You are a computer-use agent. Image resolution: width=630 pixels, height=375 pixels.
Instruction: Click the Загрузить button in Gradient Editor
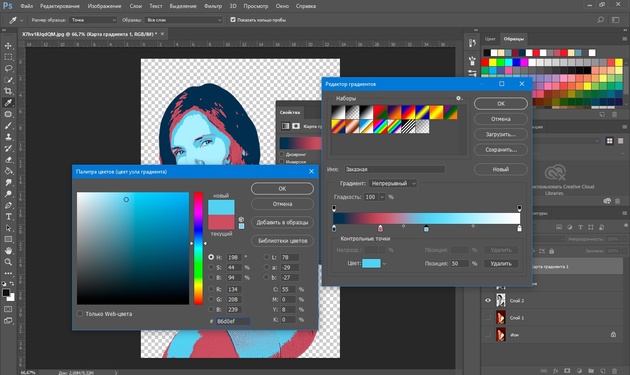coord(501,134)
